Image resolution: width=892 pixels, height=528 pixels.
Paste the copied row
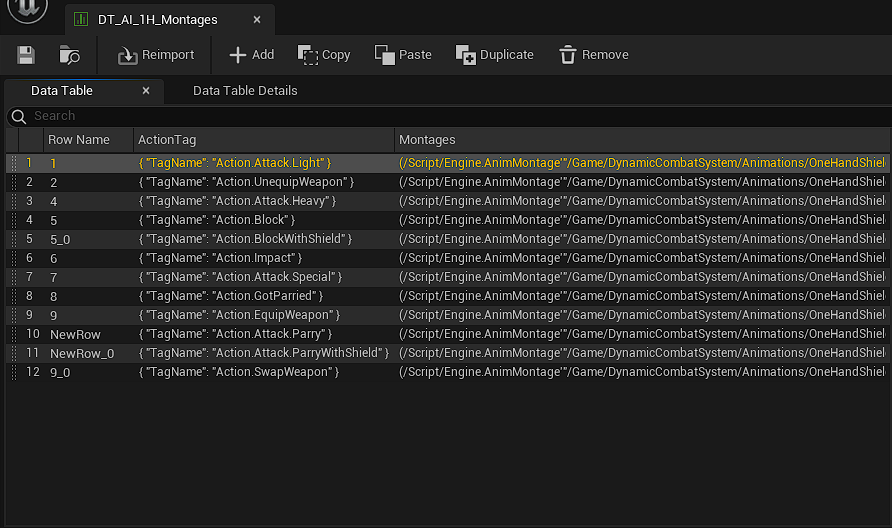click(x=403, y=55)
